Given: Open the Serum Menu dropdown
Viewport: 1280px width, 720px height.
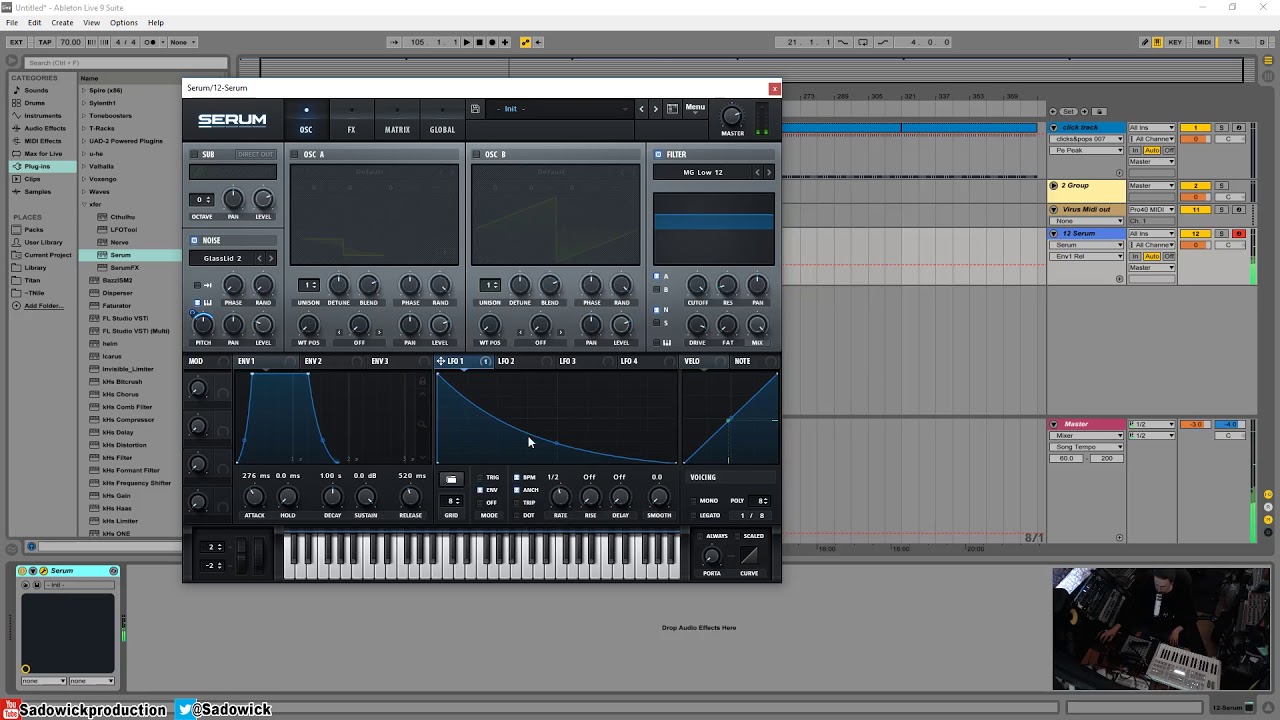Looking at the screenshot, I should [695, 107].
